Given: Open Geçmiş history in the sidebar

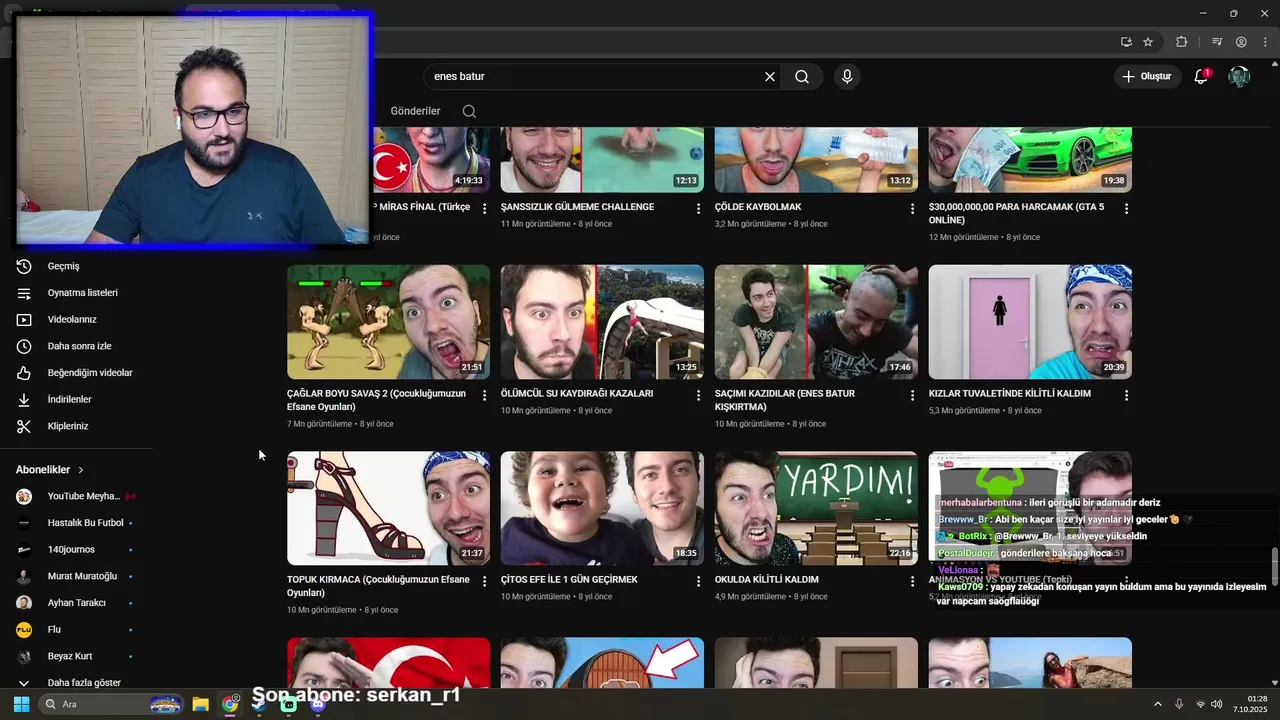Looking at the screenshot, I should tap(63, 266).
